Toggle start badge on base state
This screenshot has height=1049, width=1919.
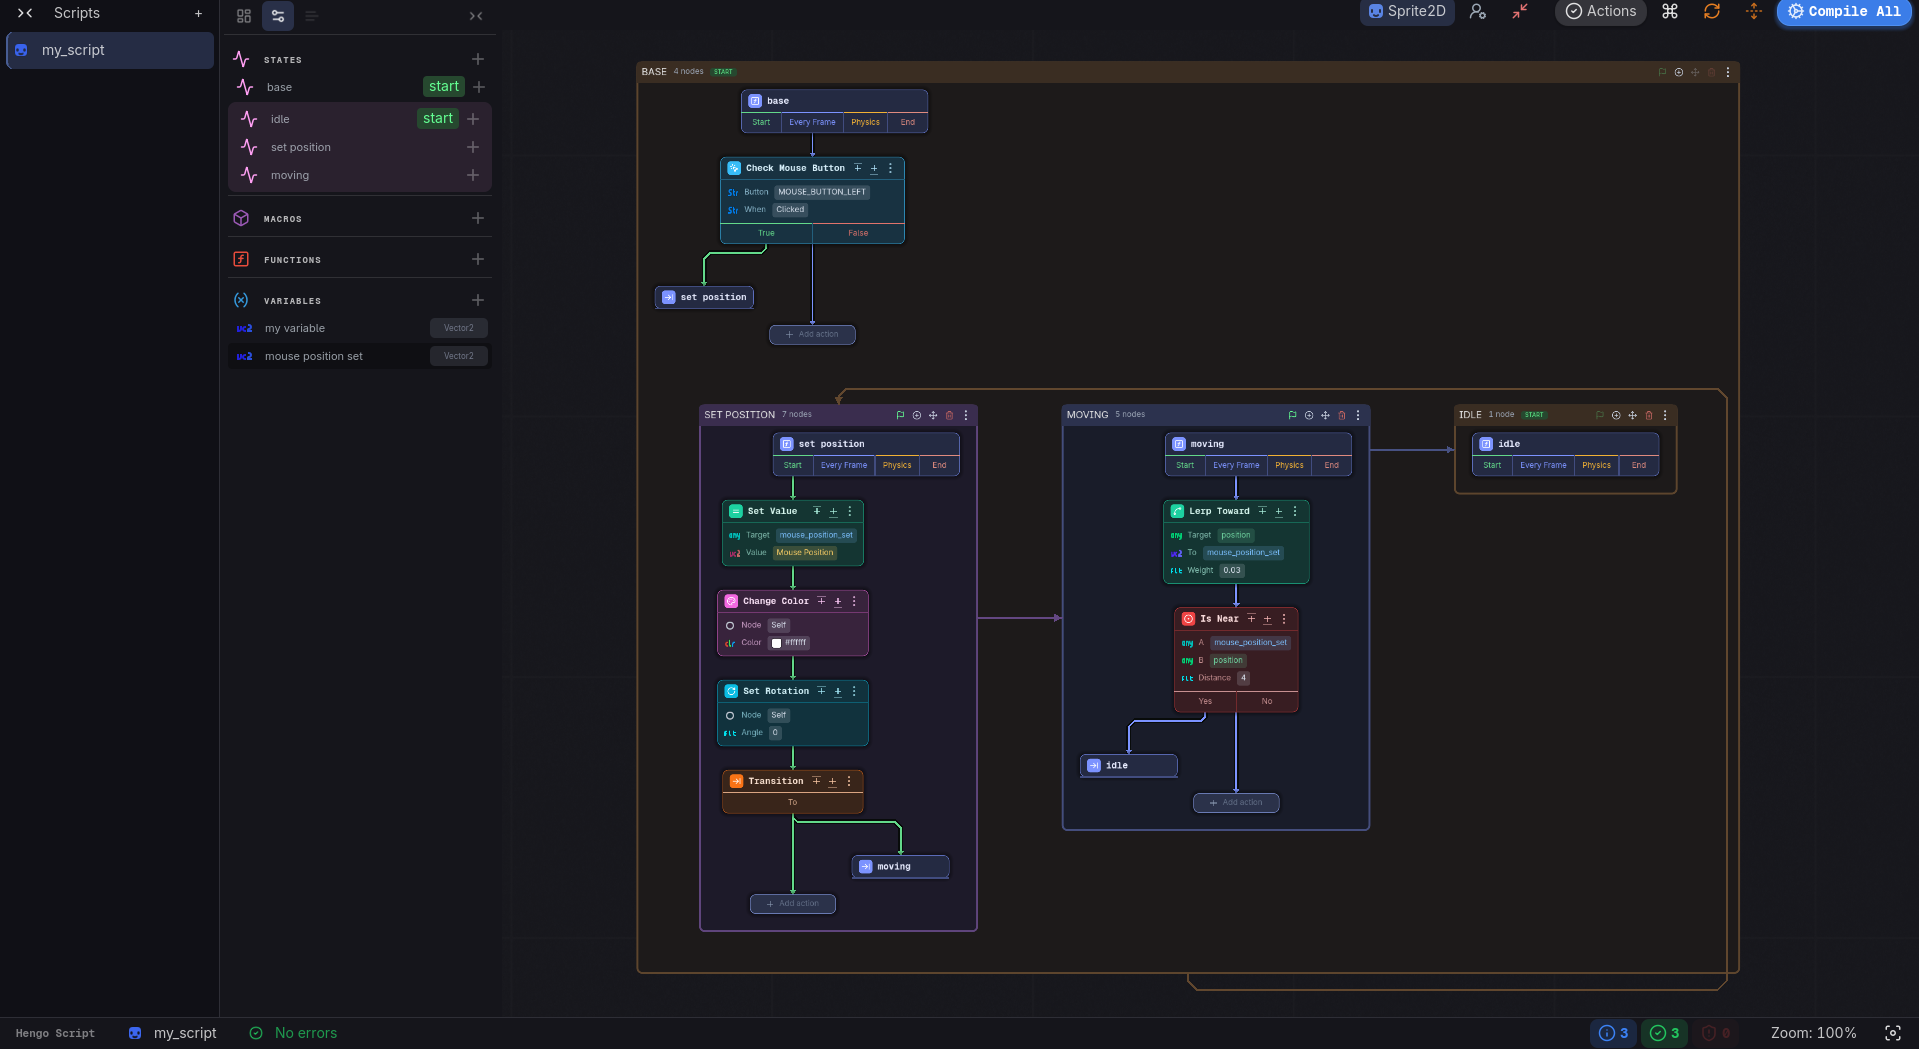click(x=444, y=87)
